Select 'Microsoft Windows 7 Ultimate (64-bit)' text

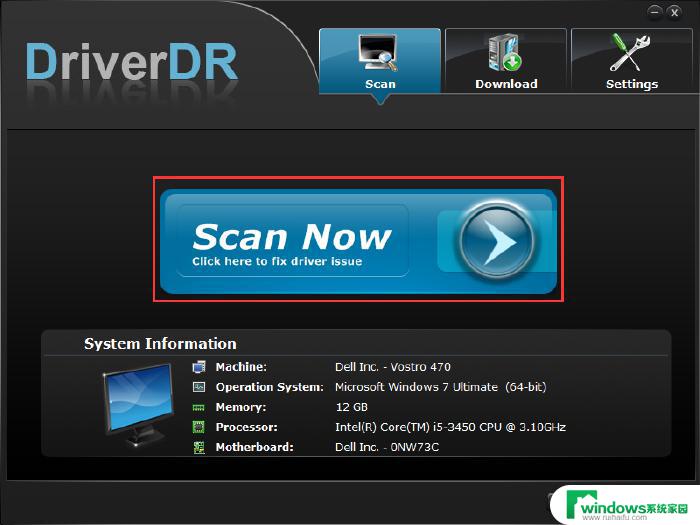pyautogui.click(x=441, y=387)
